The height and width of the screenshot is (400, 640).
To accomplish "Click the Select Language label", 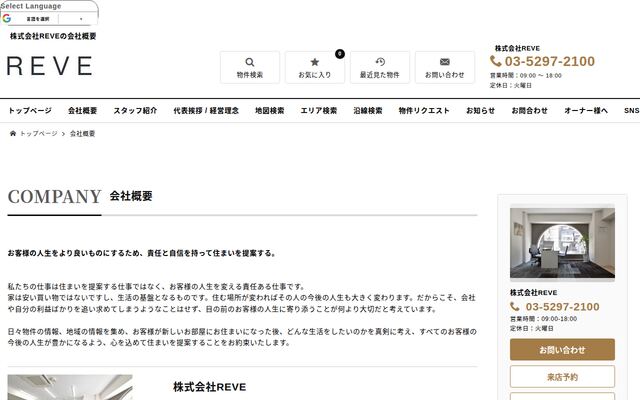I will pos(31,6).
